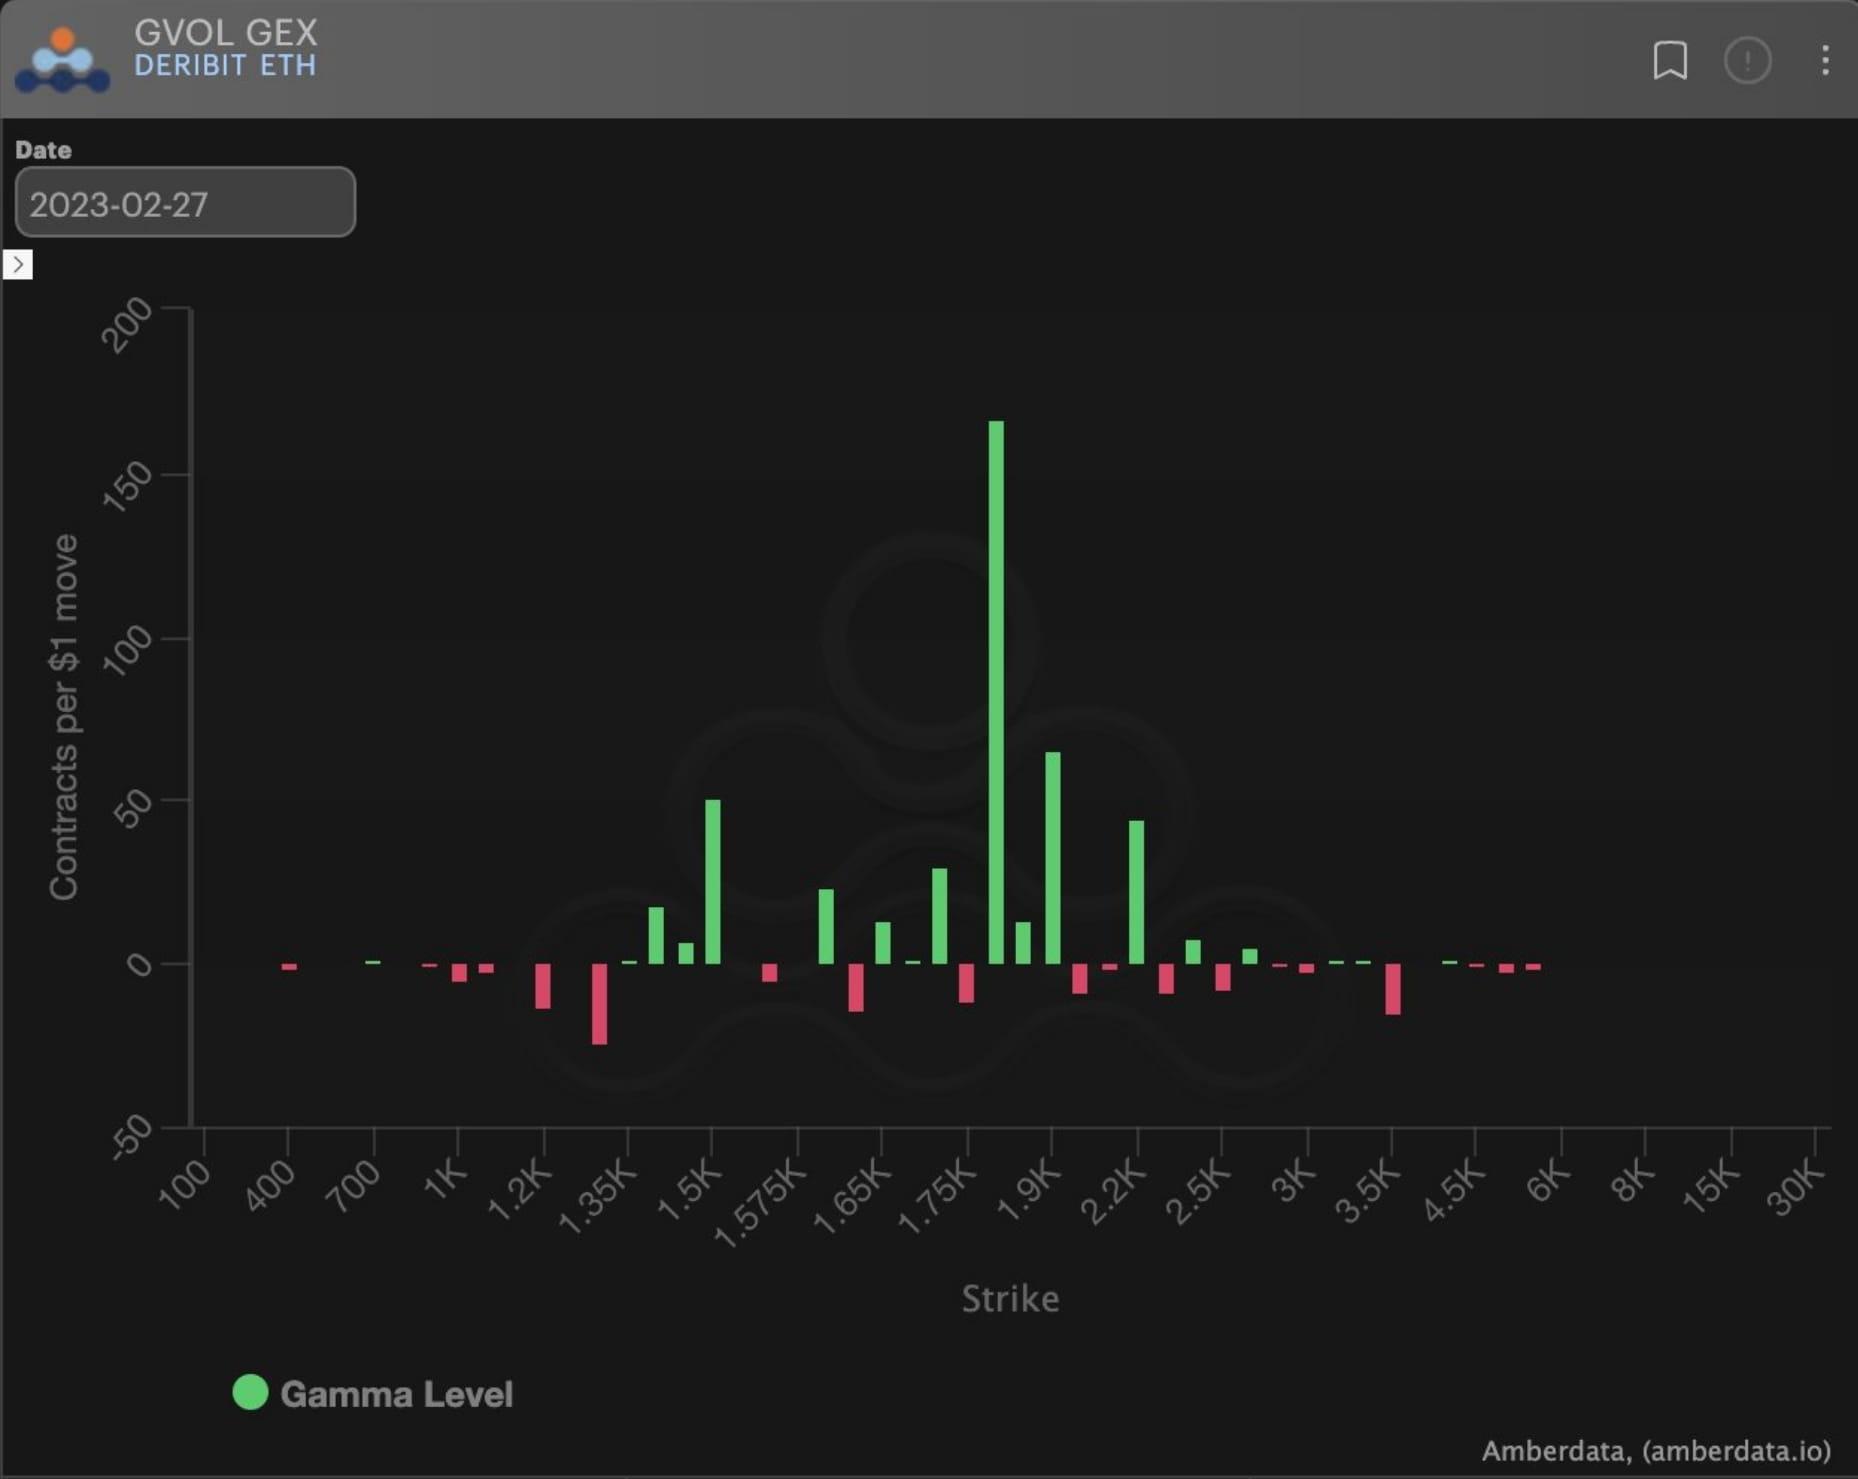Click the green bar at 1.5K strike
Screen dimensions: 1858x1479
coord(713,881)
